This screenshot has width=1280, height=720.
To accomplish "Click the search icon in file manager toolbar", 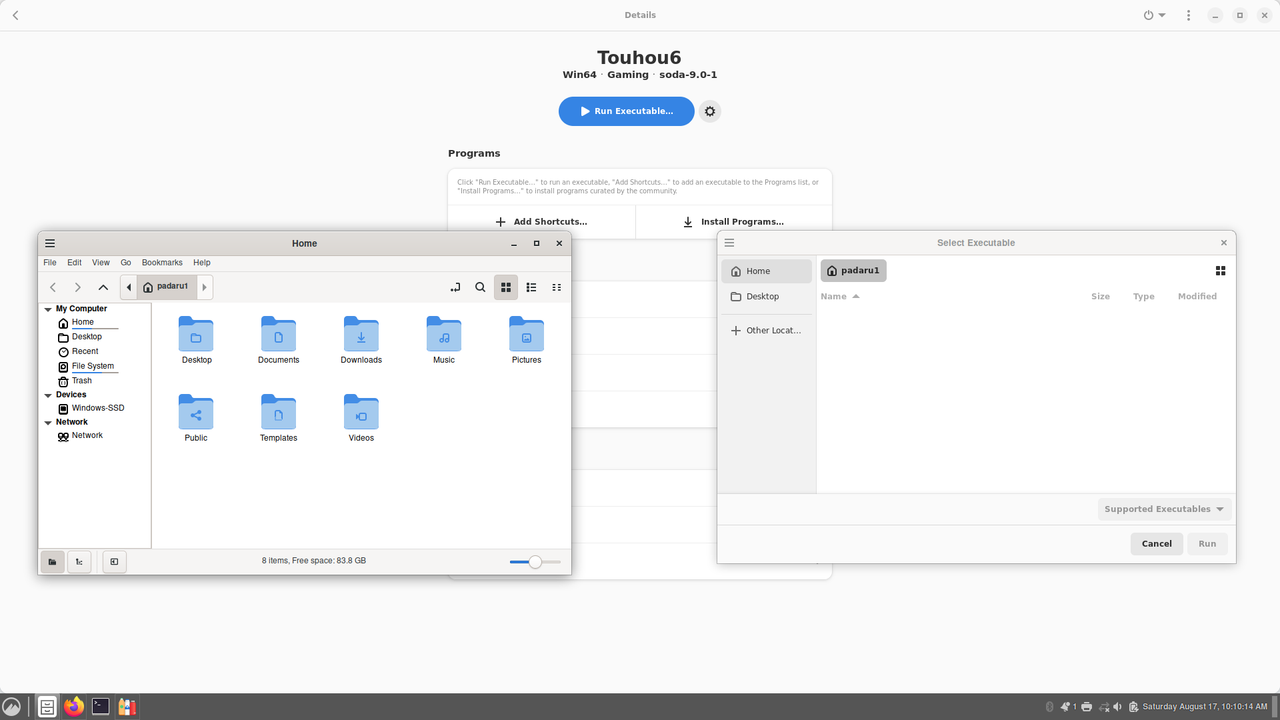I will click(480, 287).
